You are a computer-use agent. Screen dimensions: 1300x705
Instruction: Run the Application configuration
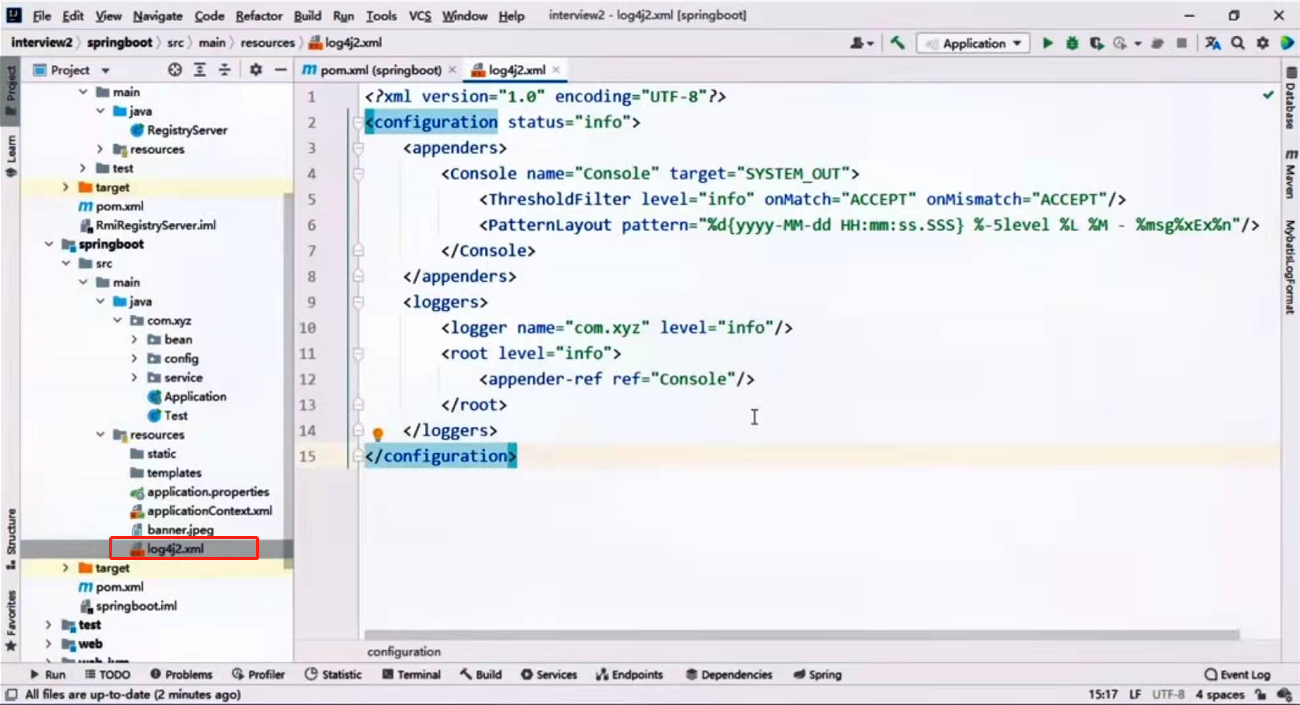pos(1047,43)
